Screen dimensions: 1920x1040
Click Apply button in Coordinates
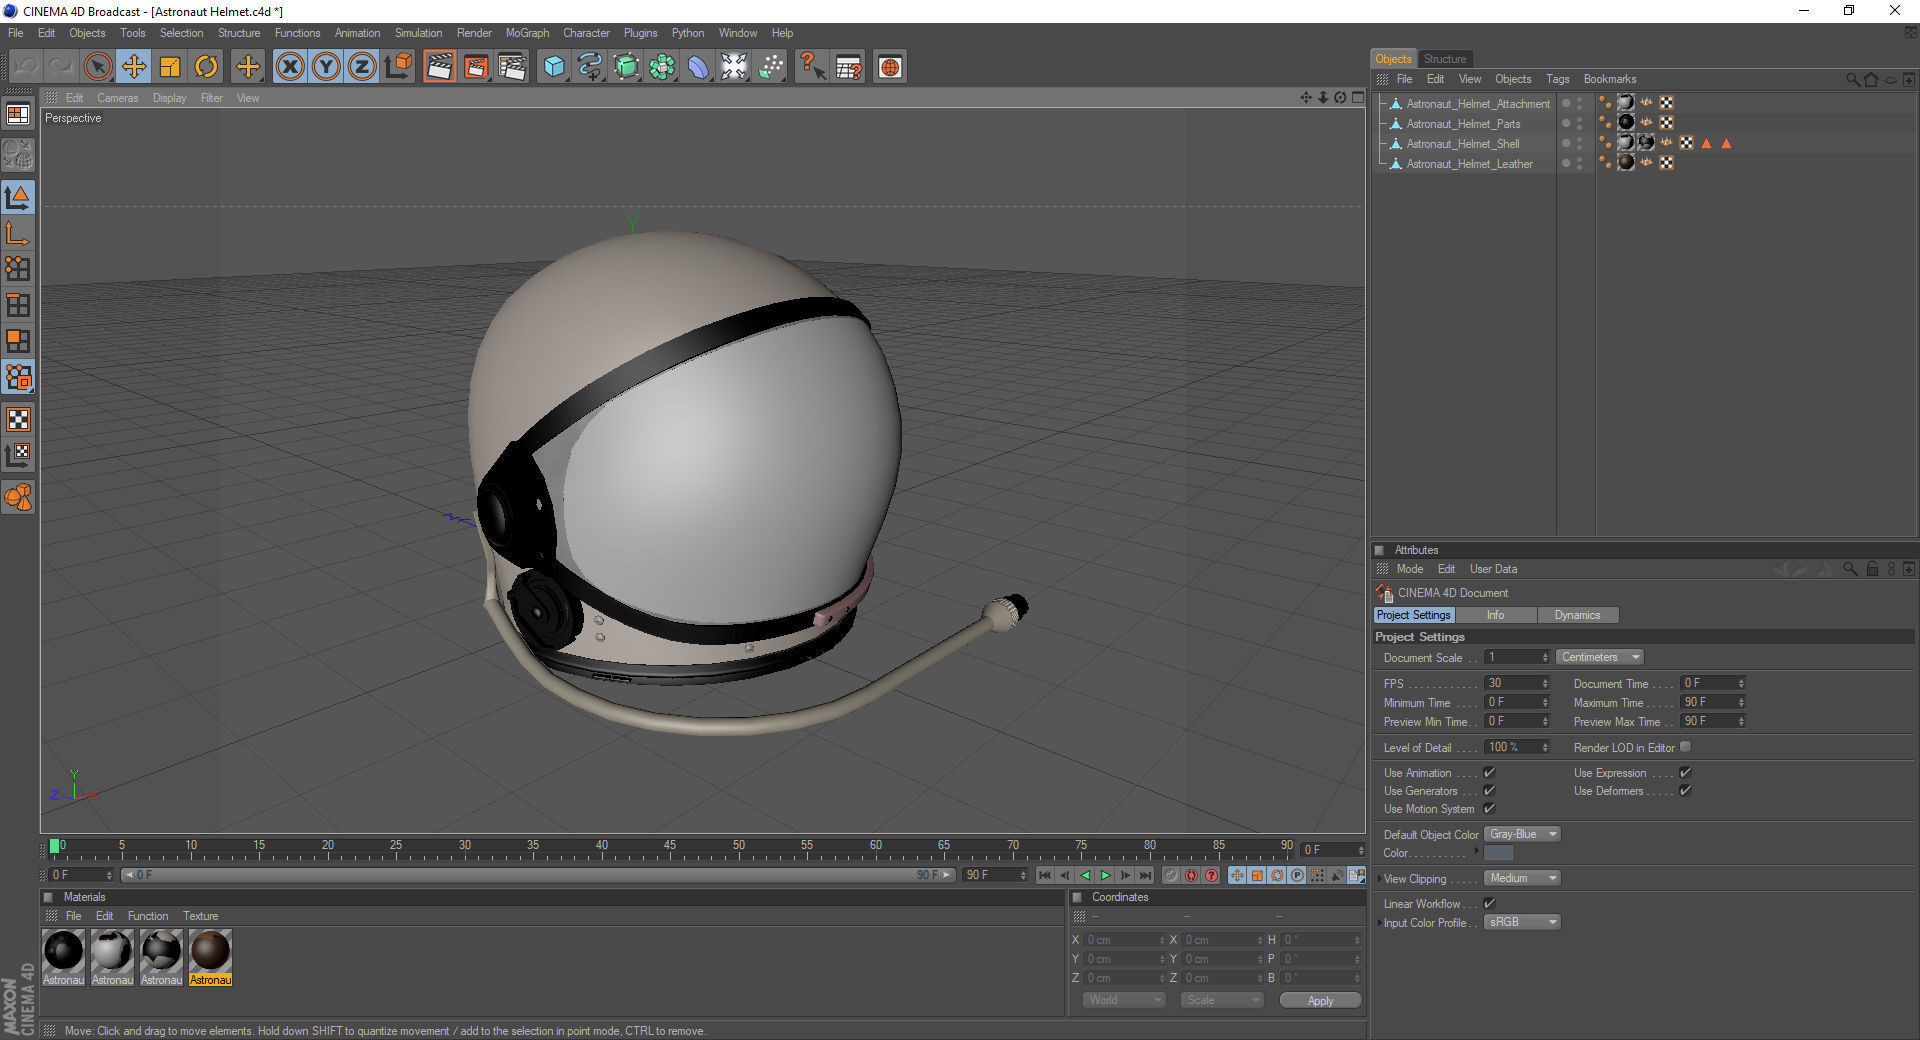tap(1320, 1001)
